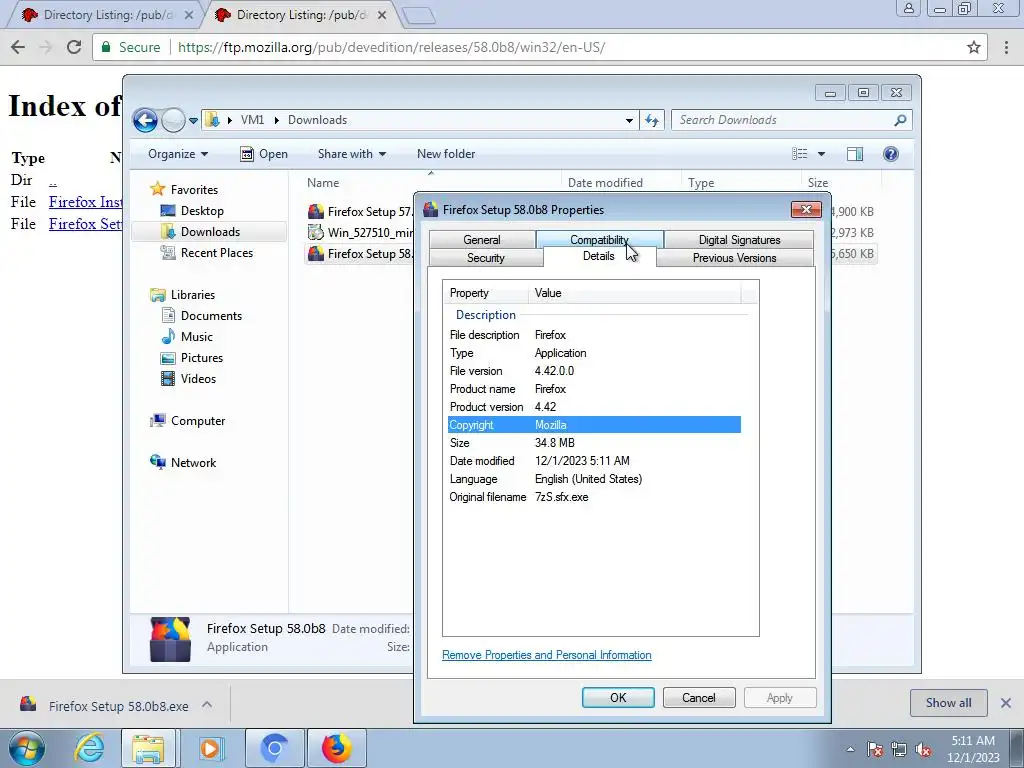1024x768 pixels.
Task: Reload the Chrome page
Action: click(x=74, y=47)
